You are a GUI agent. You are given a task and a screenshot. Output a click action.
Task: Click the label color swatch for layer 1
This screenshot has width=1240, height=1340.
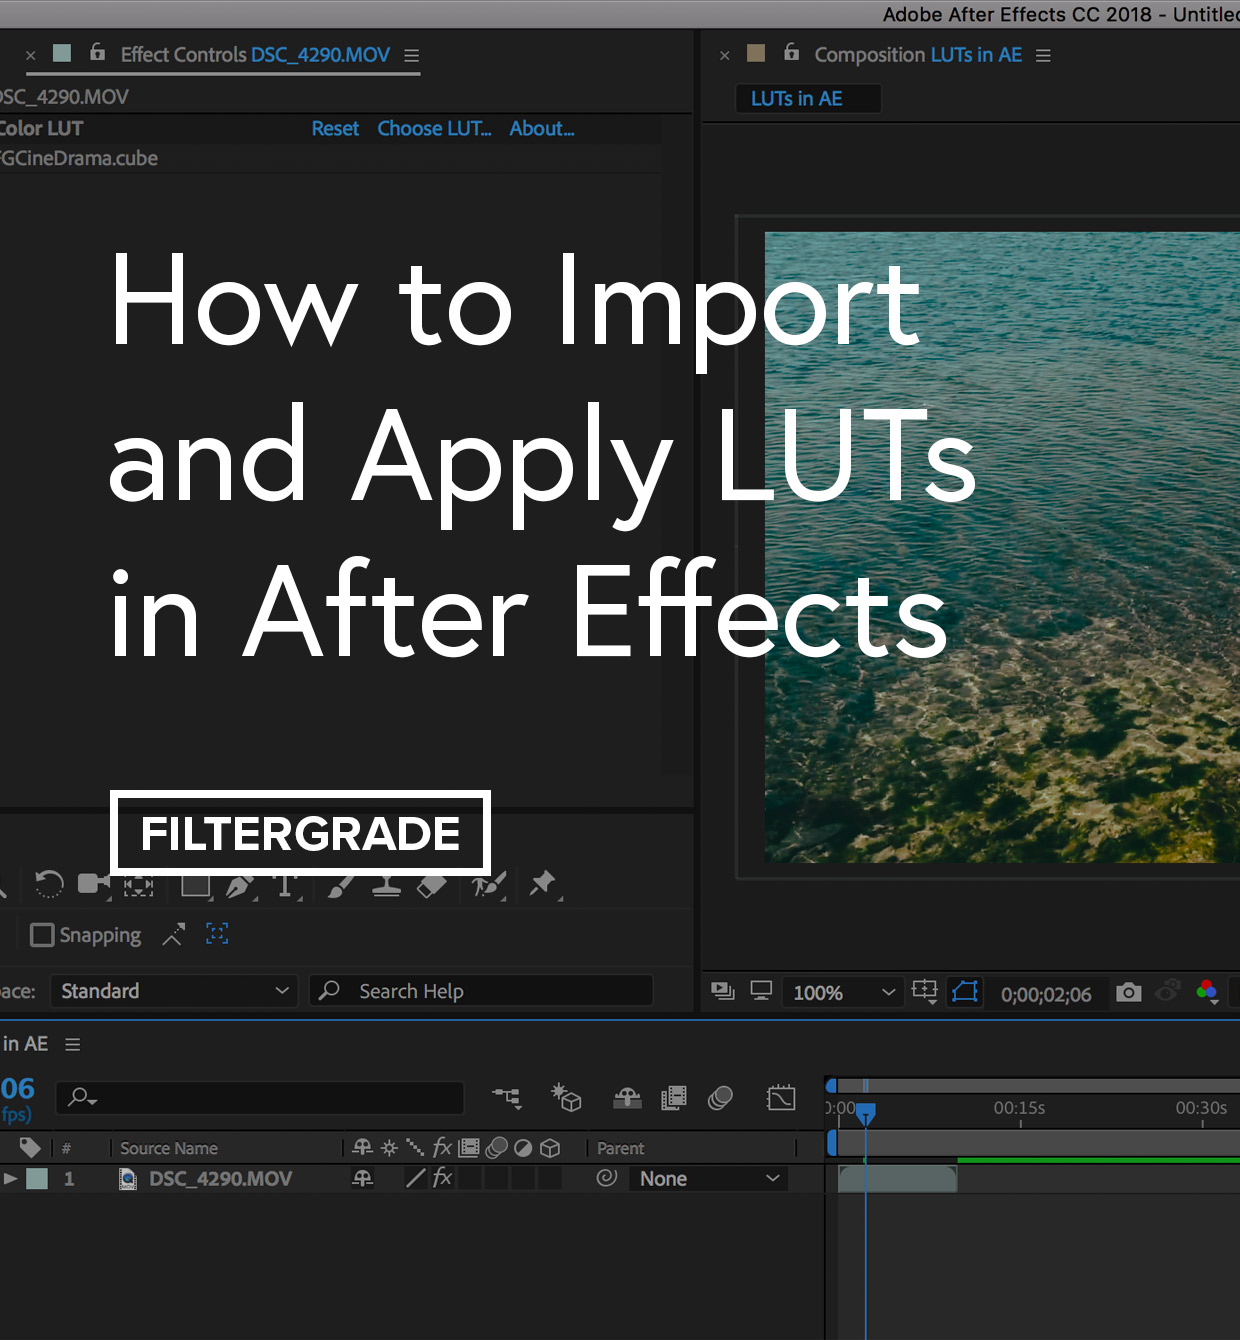tap(37, 1179)
